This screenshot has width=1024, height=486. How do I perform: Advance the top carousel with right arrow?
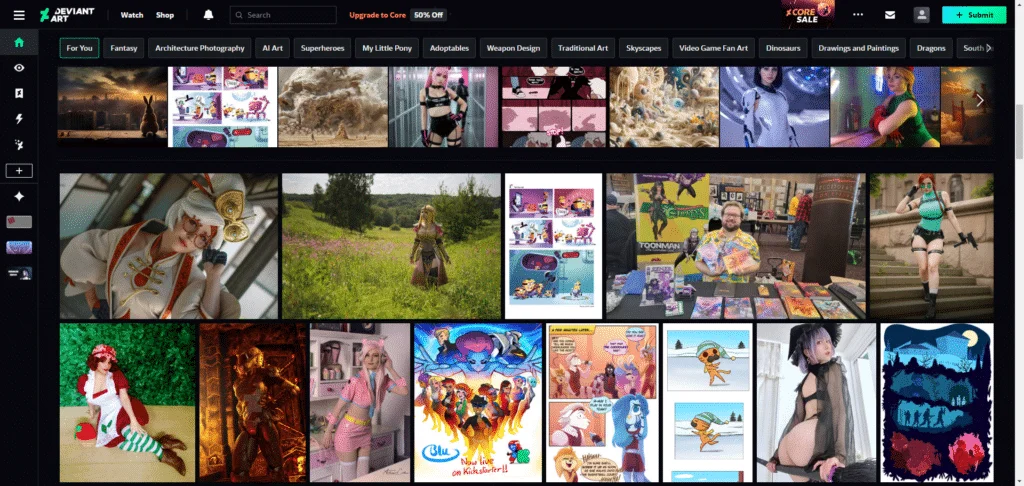click(x=980, y=101)
